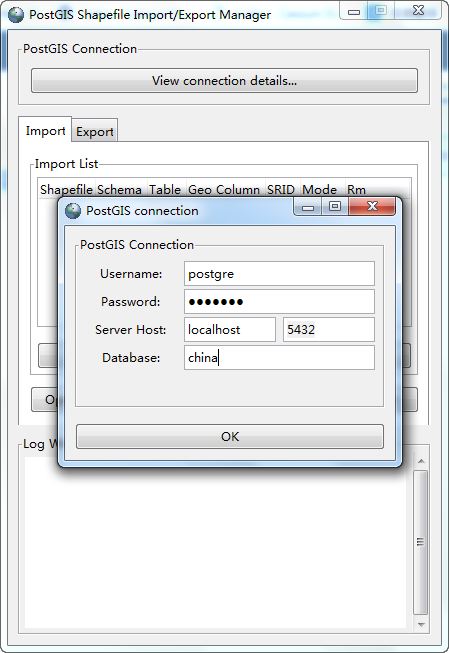Click the Database field containing china
The width and height of the screenshot is (449, 653).
coord(279,357)
